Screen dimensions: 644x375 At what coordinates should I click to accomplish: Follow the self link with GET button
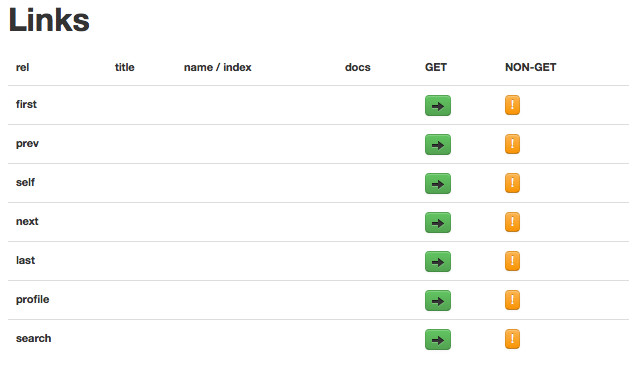438,184
